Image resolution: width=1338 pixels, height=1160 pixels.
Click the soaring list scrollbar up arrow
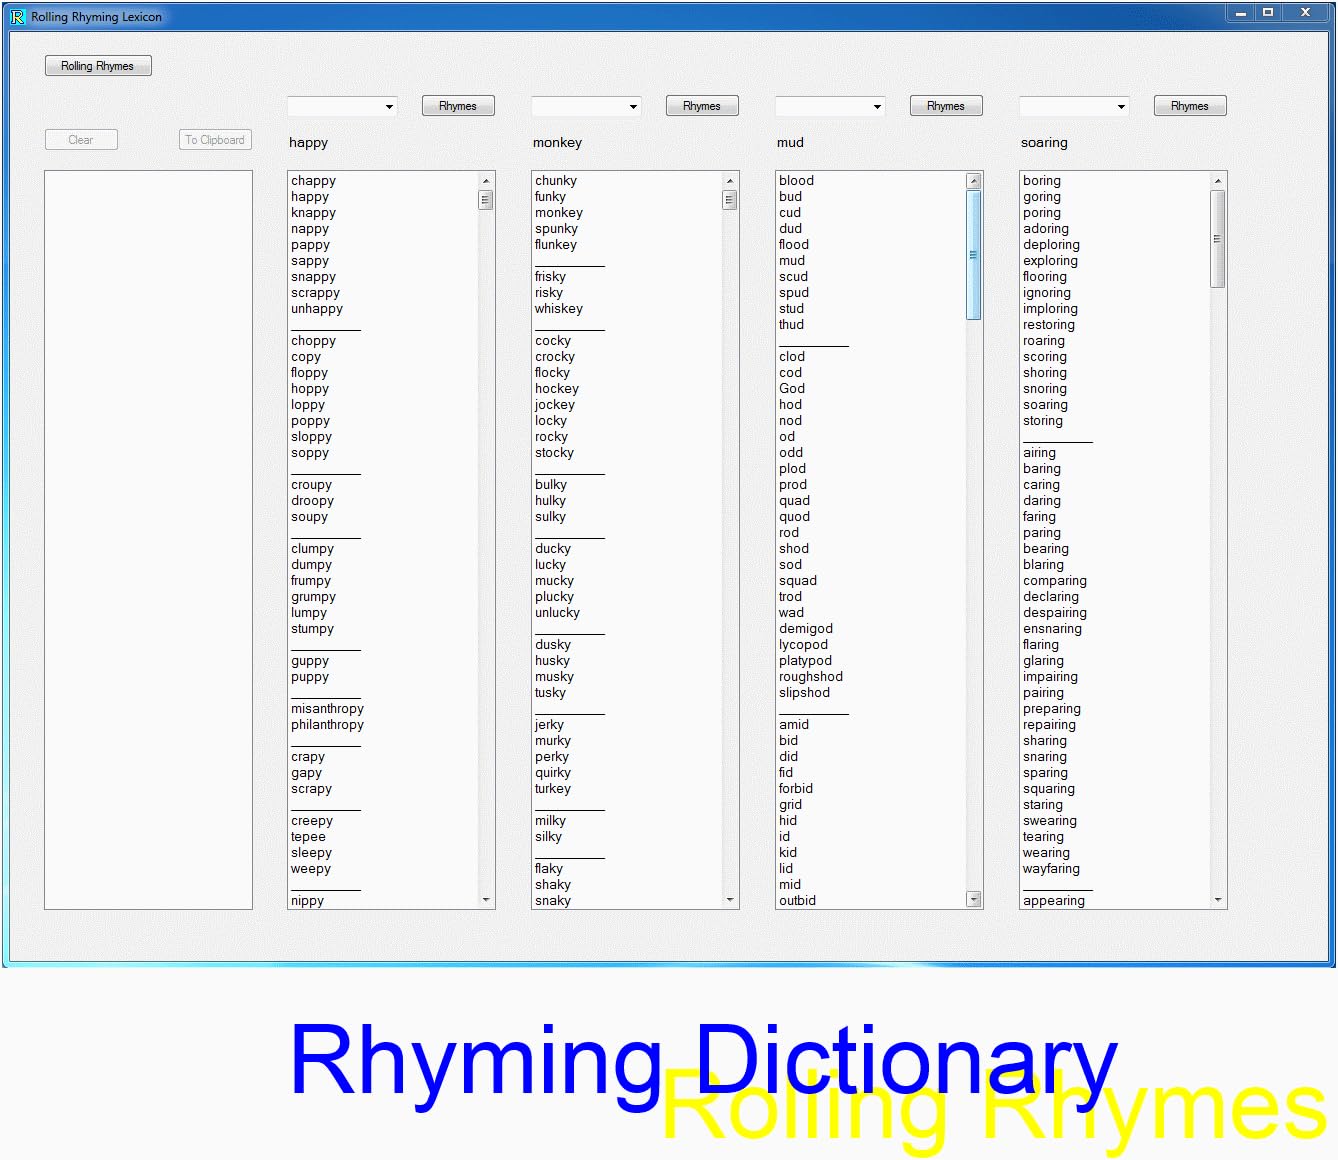tap(1218, 180)
